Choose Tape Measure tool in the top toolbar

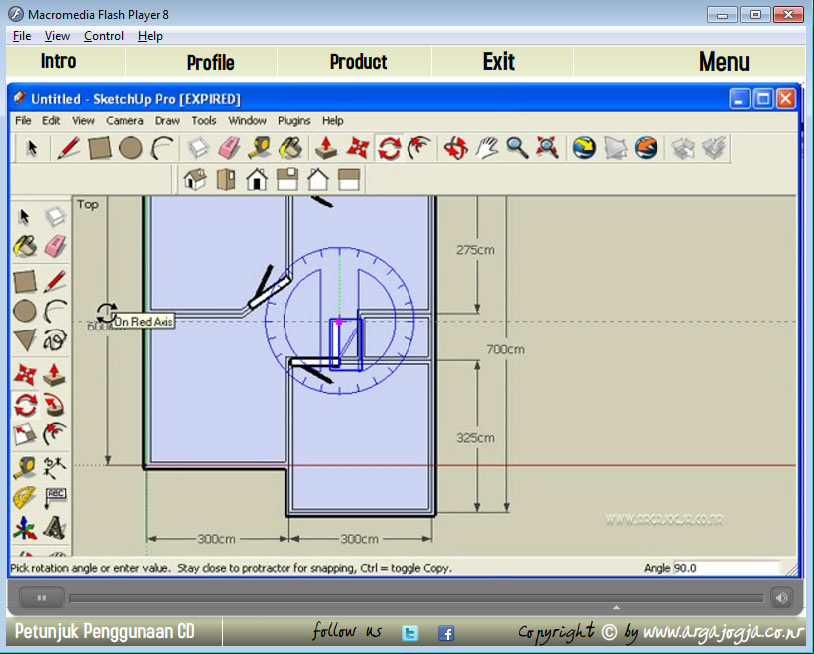coord(260,148)
